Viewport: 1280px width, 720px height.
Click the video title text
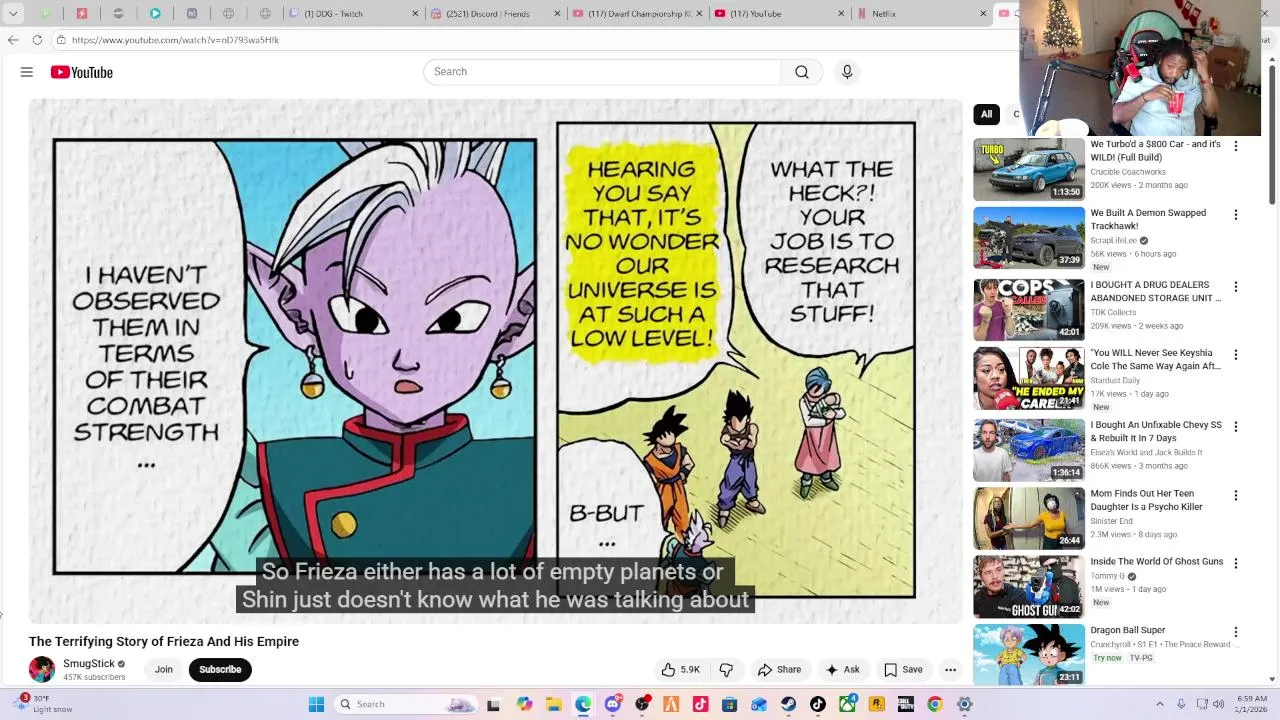click(164, 642)
